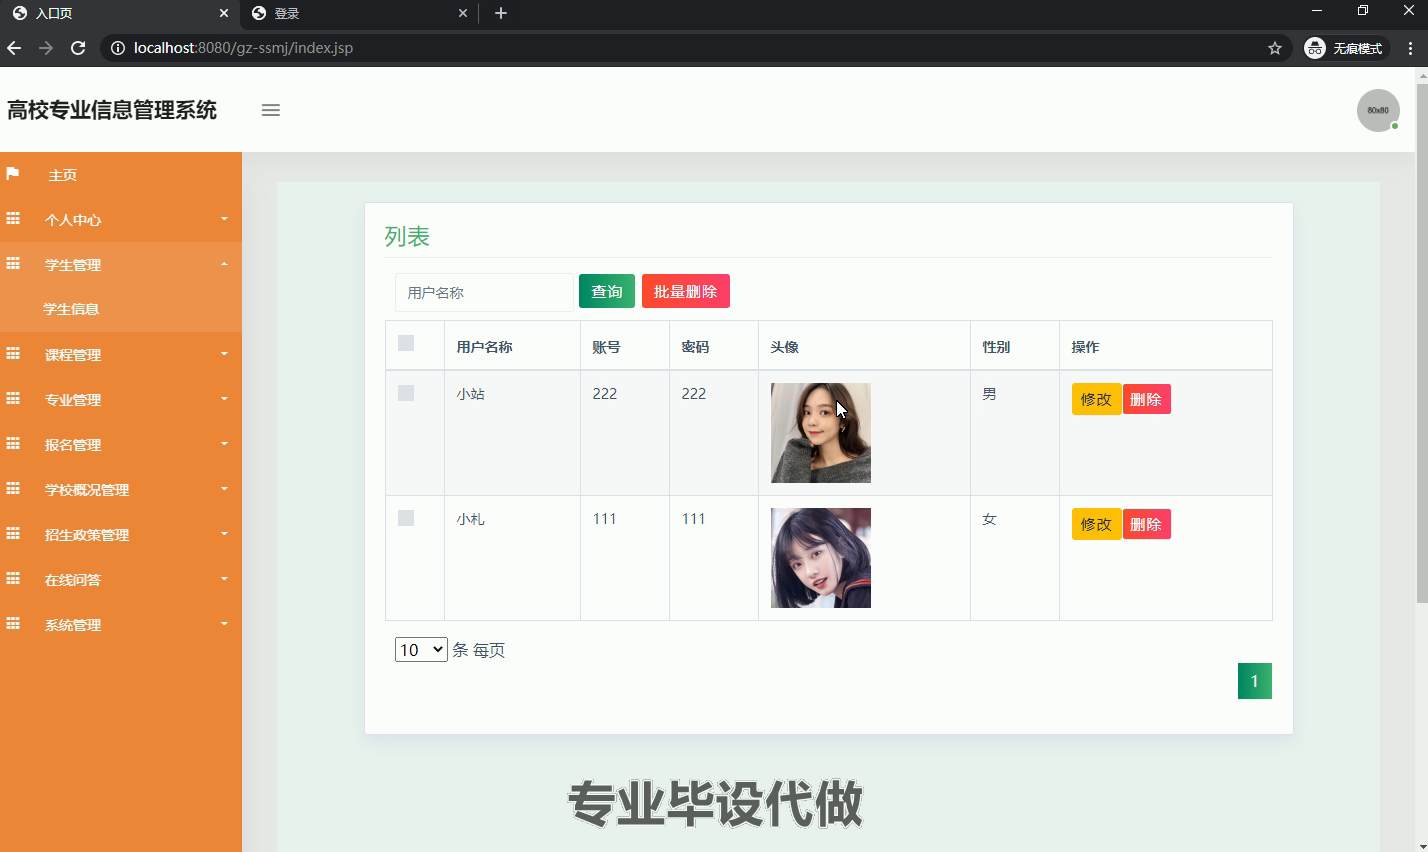Expand the 学校概况管理 menu arrow
This screenshot has width=1428, height=852.
point(224,488)
